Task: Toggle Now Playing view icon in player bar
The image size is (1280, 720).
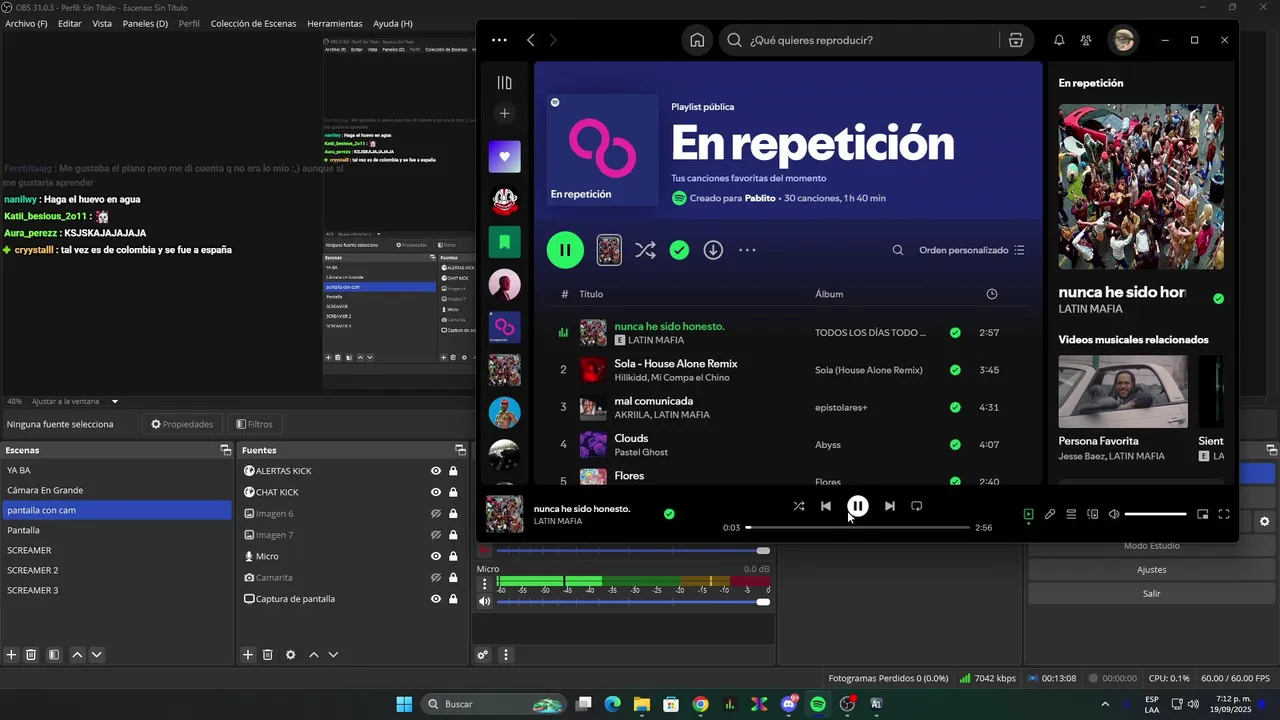Action: 1028,514
